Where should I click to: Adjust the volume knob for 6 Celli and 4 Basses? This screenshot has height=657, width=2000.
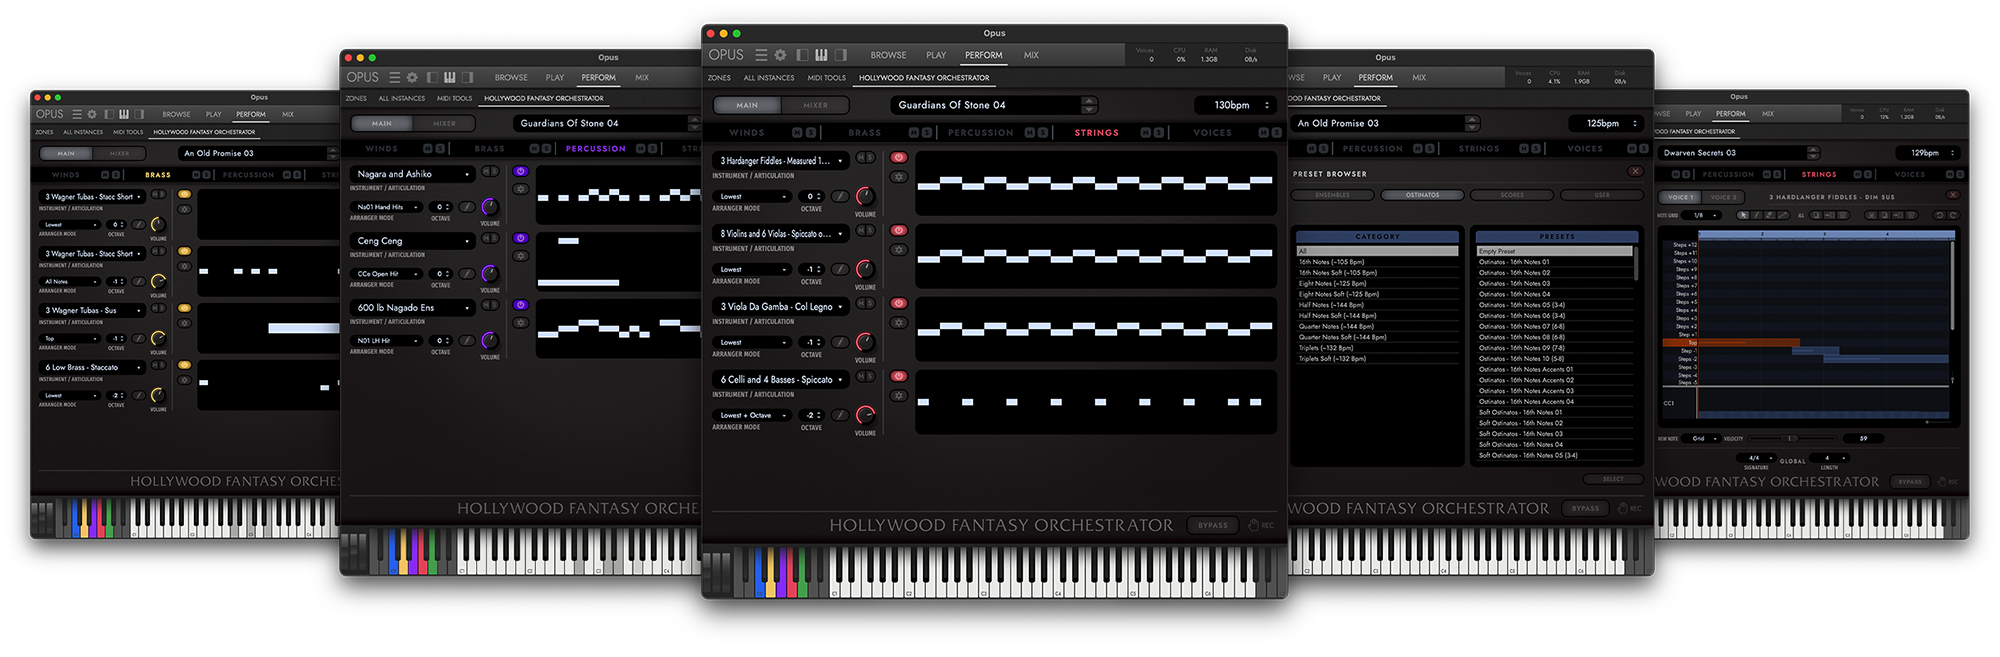tap(865, 414)
